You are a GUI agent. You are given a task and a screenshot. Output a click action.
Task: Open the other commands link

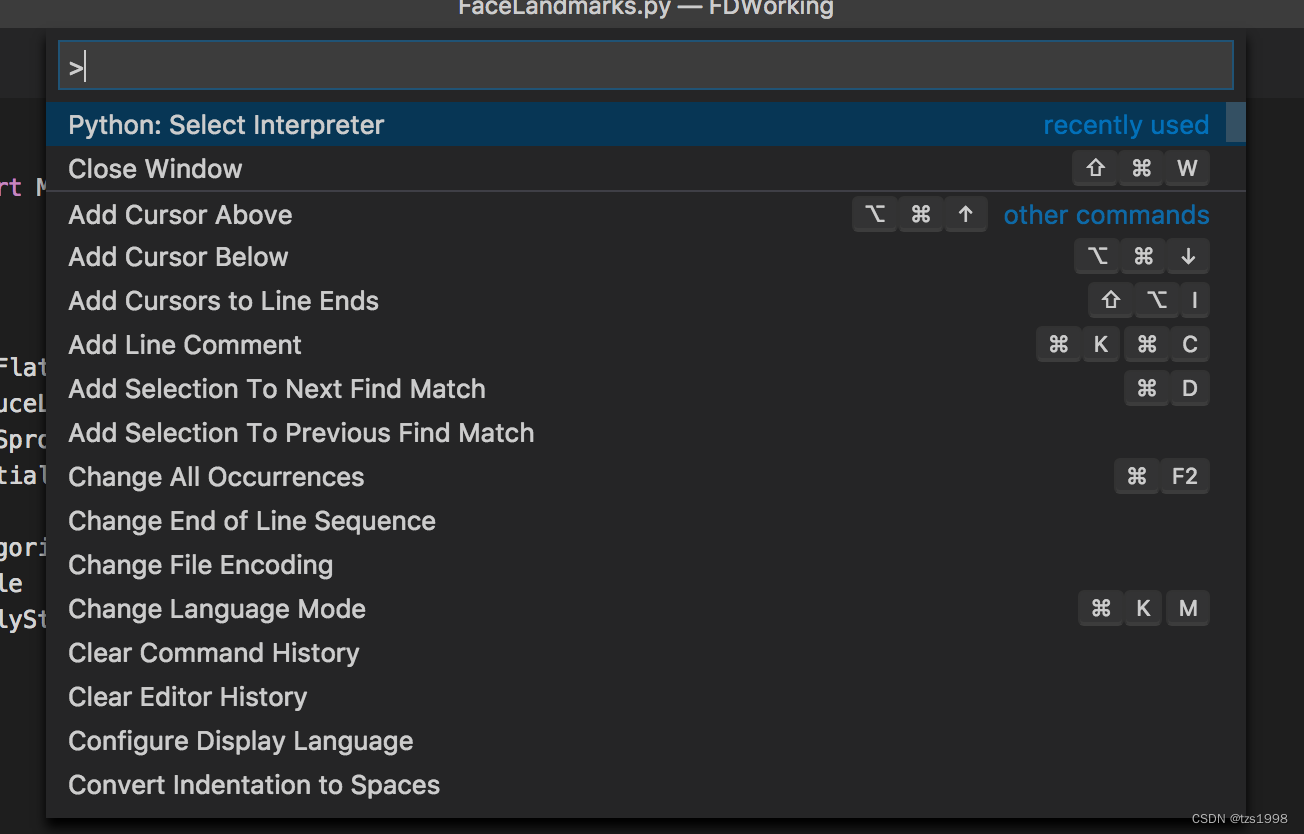pyautogui.click(x=1106, y=214)
